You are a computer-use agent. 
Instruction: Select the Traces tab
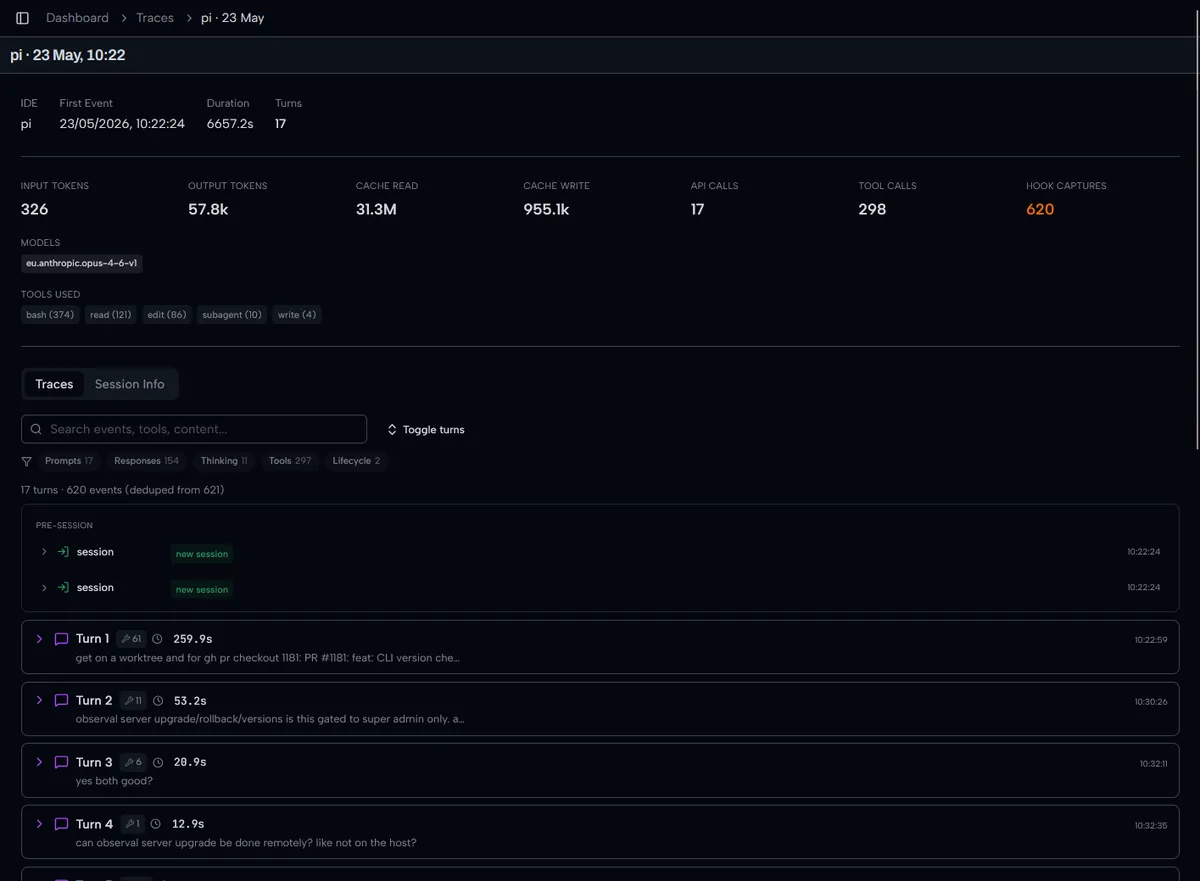click(x=54, y=384)
